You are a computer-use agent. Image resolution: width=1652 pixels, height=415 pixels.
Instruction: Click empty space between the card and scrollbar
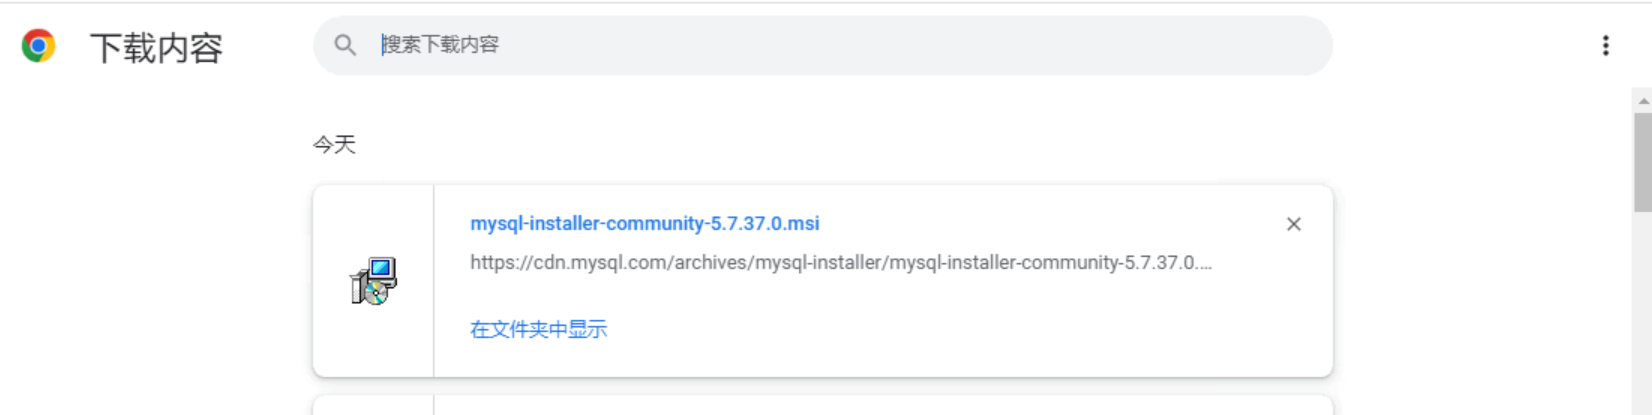coord(1480,280)
